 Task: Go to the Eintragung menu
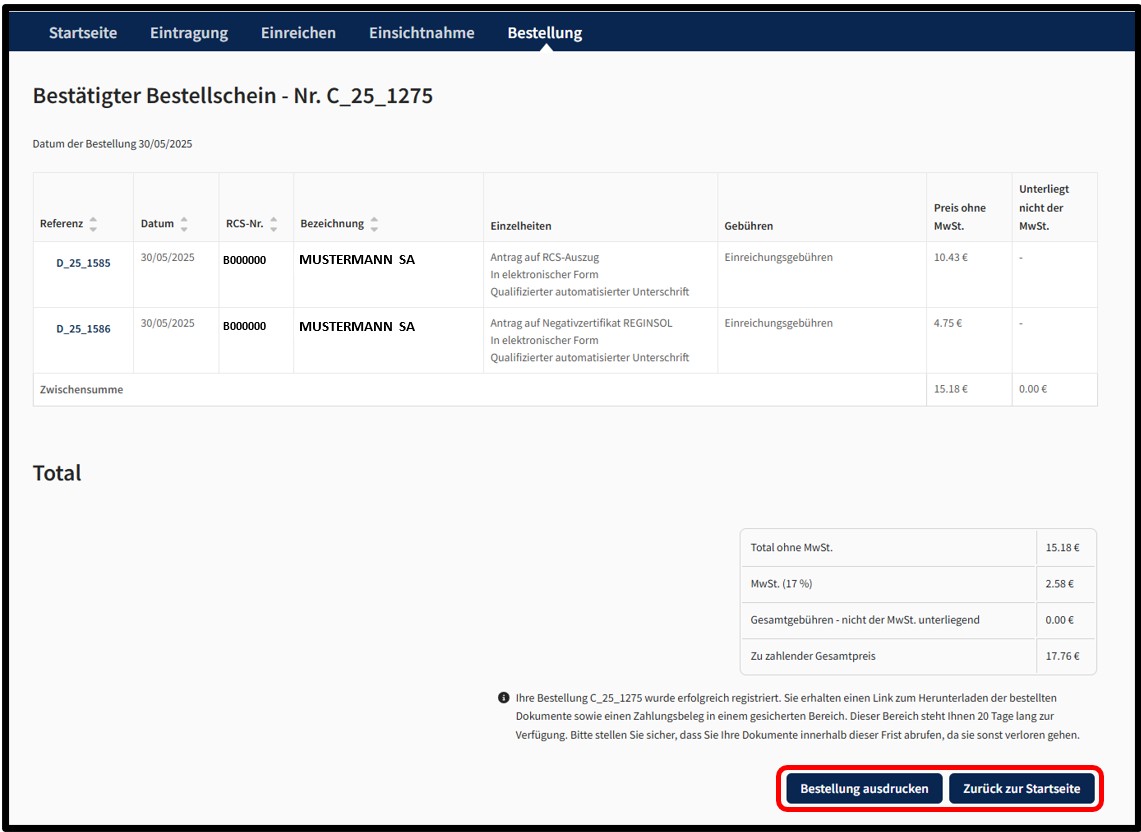pyautogui.click(x=189, y=33)
